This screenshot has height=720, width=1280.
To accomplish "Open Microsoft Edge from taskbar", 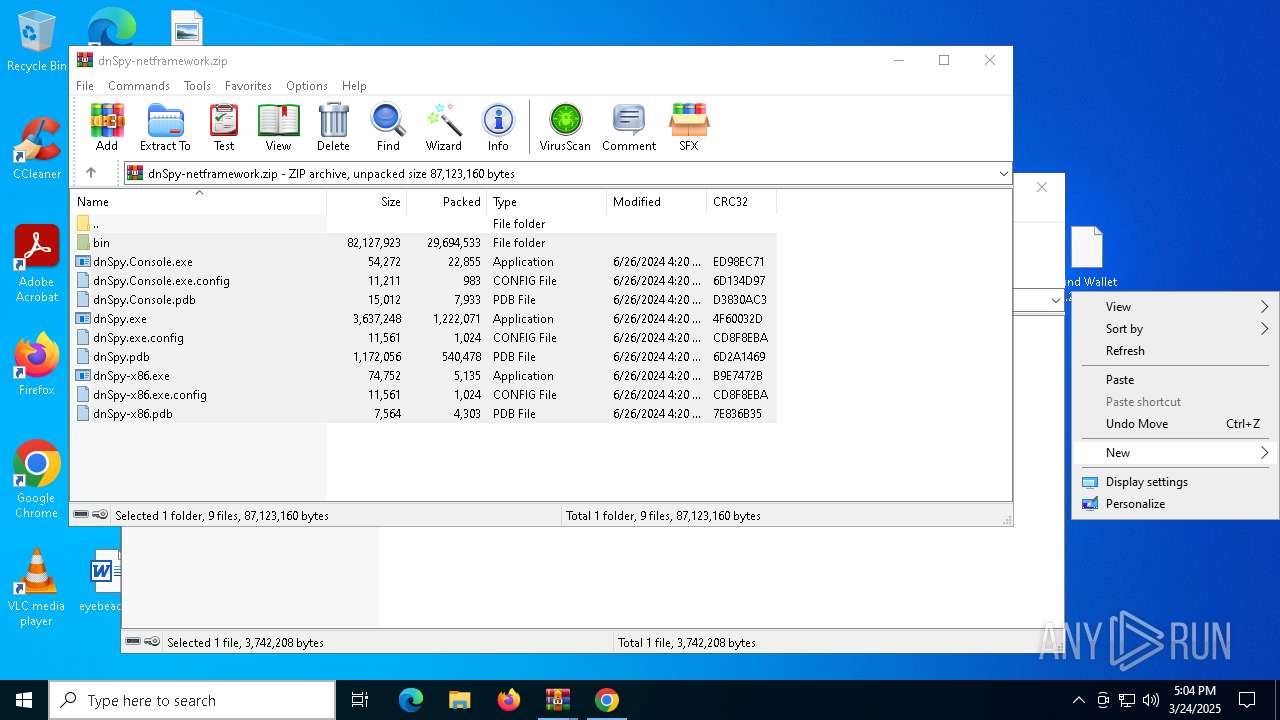I will coord(411,700).
